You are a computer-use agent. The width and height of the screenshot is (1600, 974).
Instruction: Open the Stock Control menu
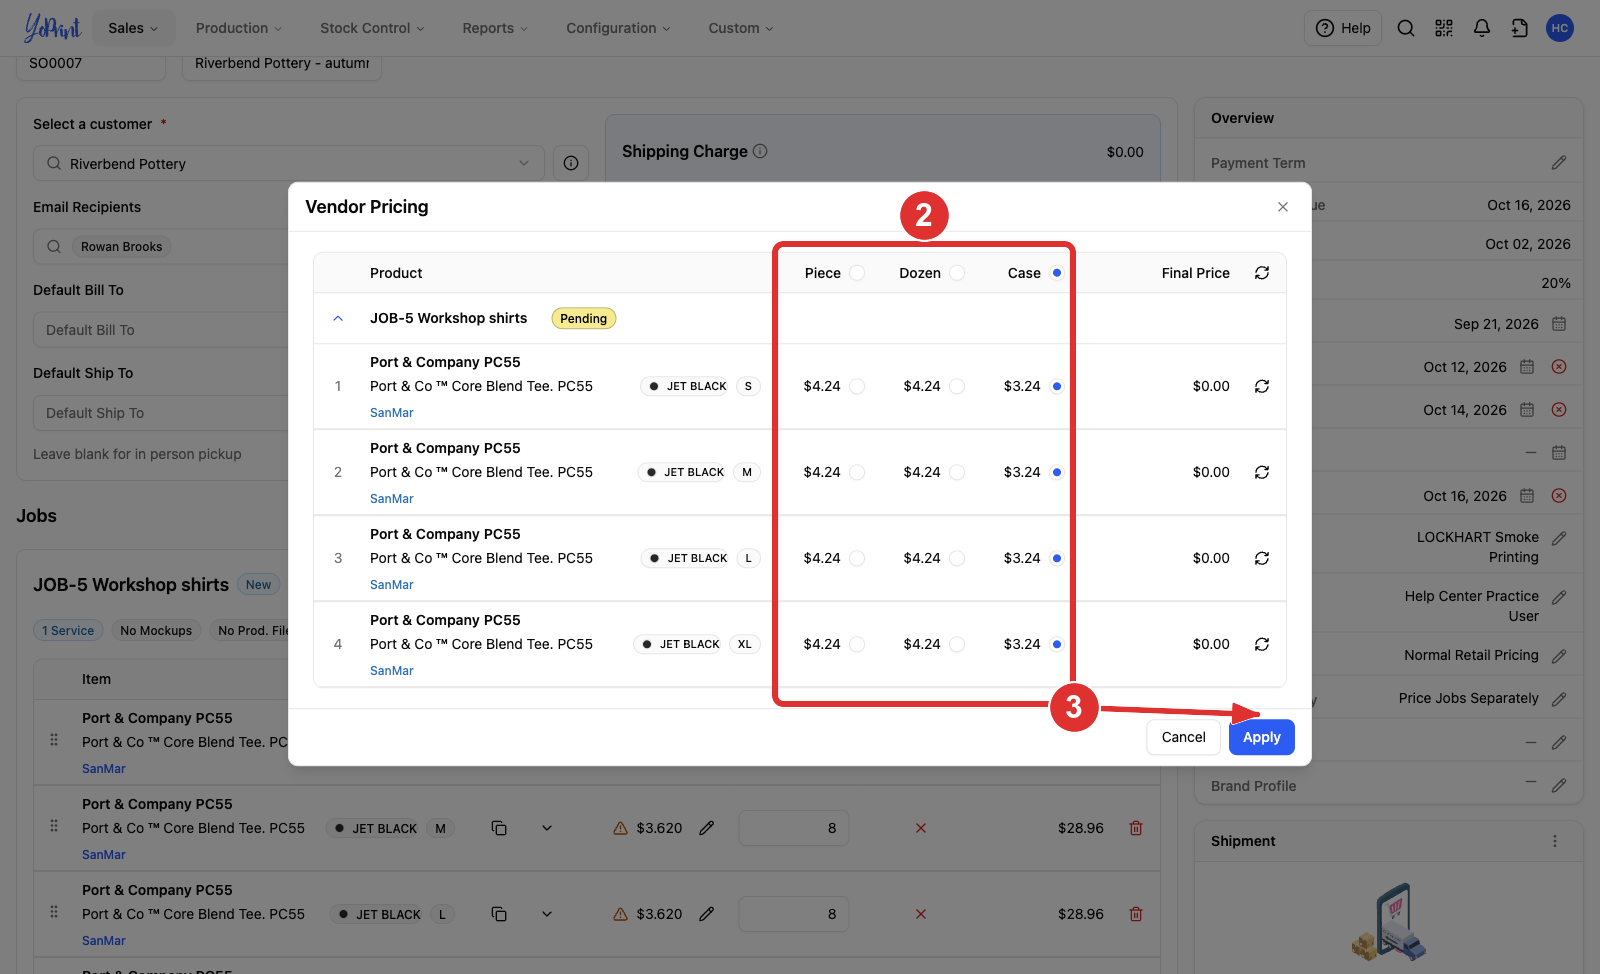(372, 28)
